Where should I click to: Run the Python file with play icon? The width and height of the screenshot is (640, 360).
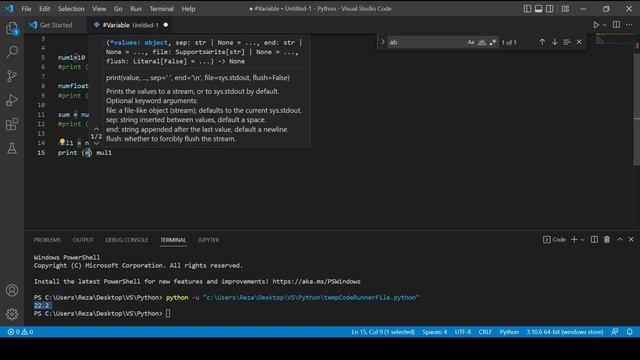click(x=596, y=25)
